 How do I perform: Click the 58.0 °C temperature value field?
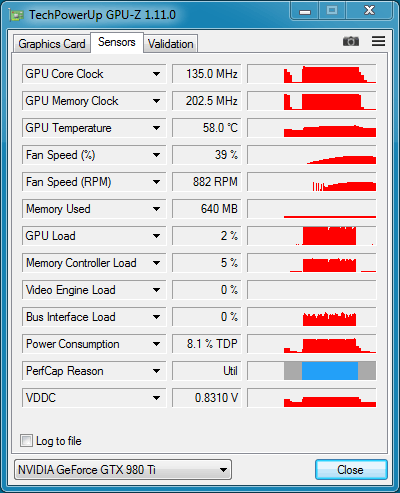coord(206,128)
